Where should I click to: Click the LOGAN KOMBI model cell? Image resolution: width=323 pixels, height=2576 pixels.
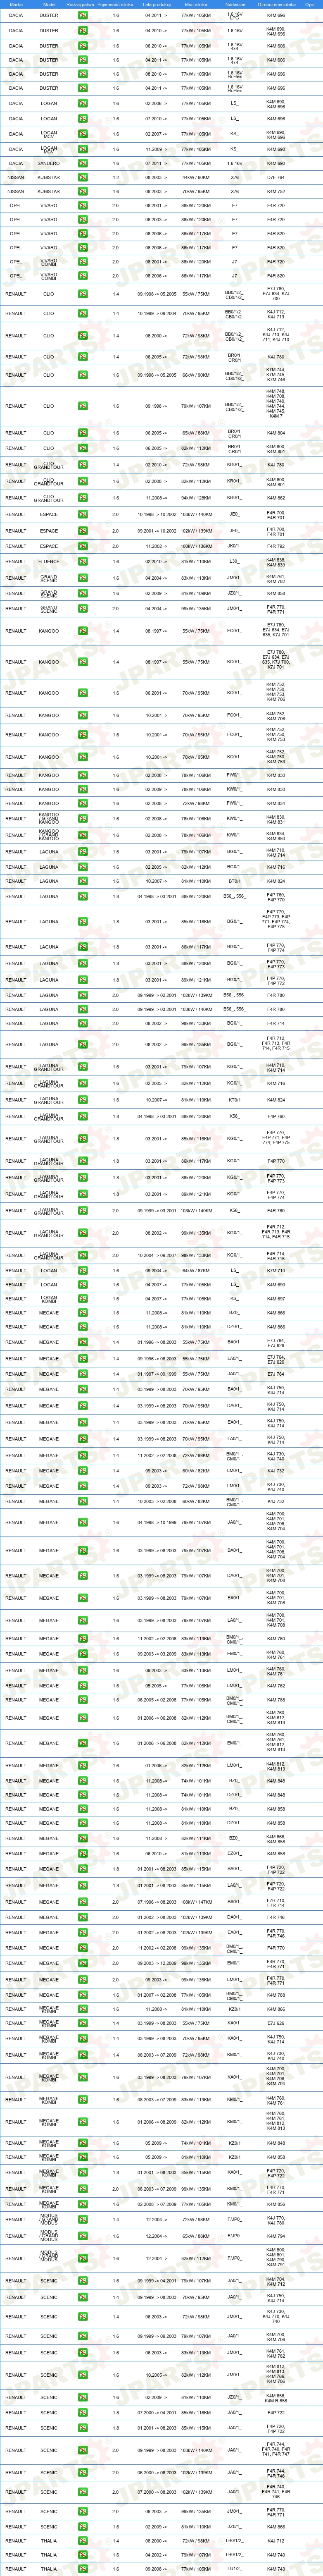coord(49,1299)
